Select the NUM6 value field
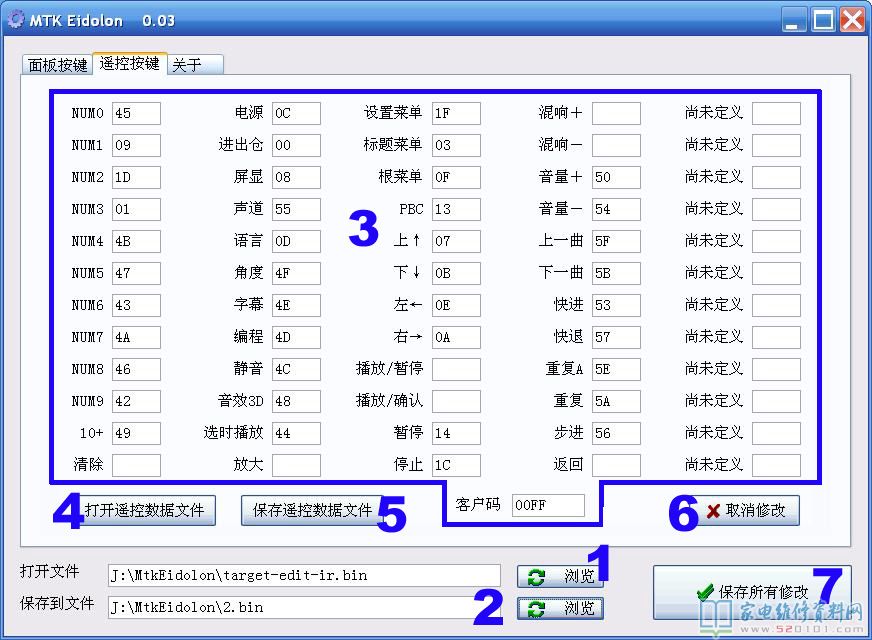872x640 pixels. pyautogui.click(x=136, y=305)
